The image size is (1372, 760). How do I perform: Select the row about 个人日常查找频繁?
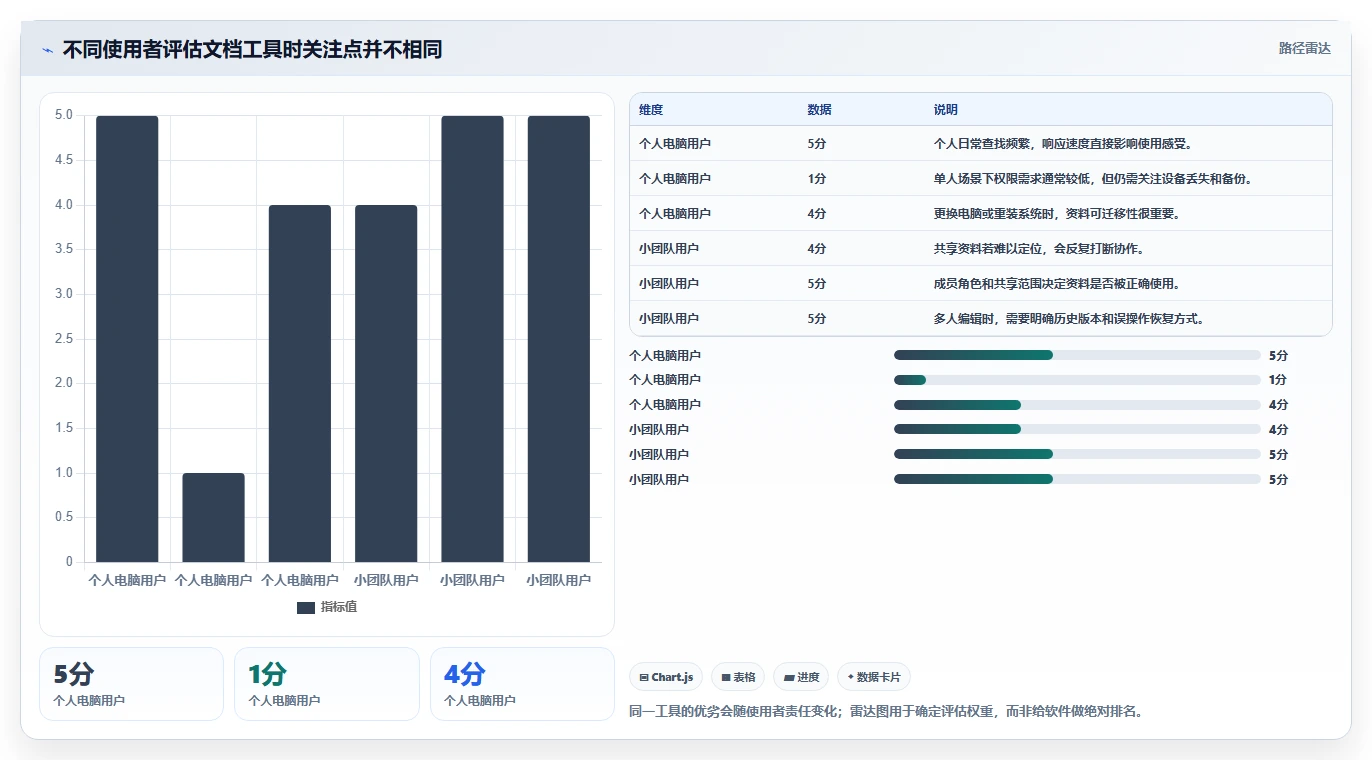981,144
